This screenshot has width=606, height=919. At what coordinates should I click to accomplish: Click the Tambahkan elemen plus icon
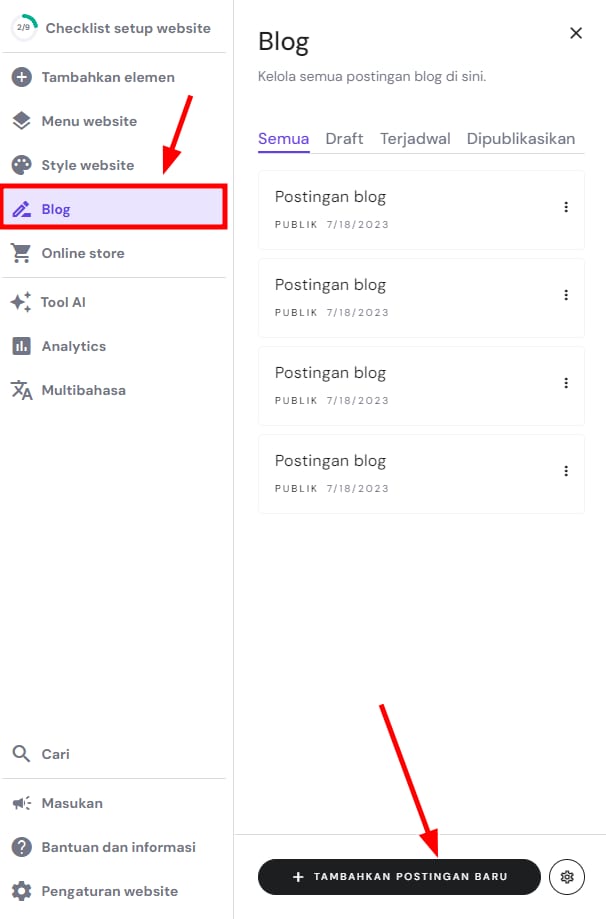22,77
